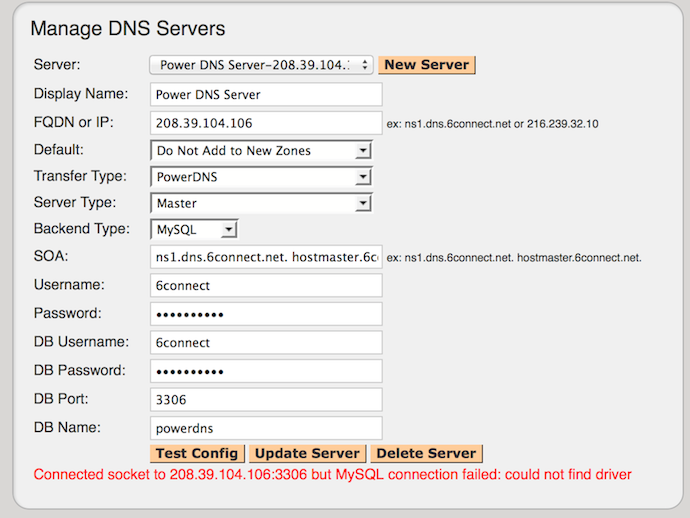Screen dimensions: 690x518
Task: Select the Username field
Action: click(266, 286)
